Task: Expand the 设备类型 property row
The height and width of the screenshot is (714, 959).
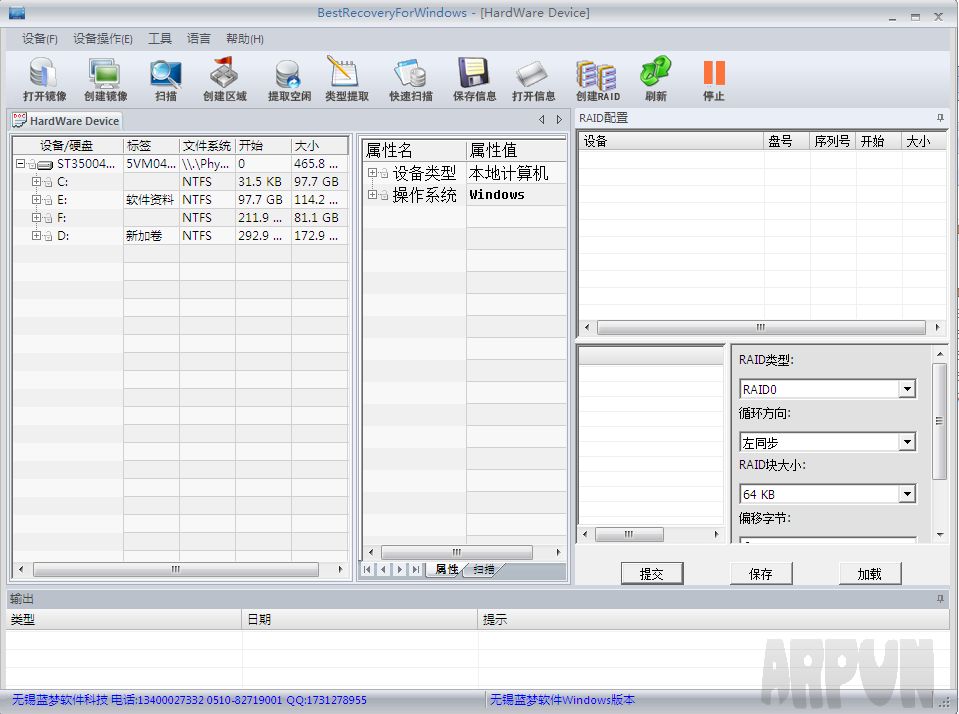Action: pos(372,173)
